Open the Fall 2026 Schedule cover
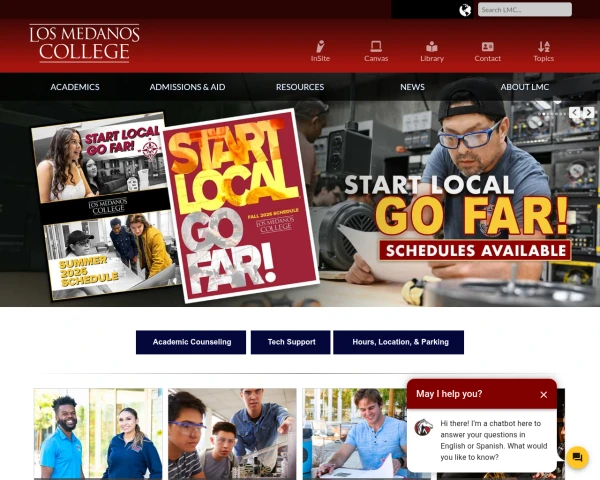Viewport: 600px width, 480px height. pyautogui.click(x=241, y=206)
